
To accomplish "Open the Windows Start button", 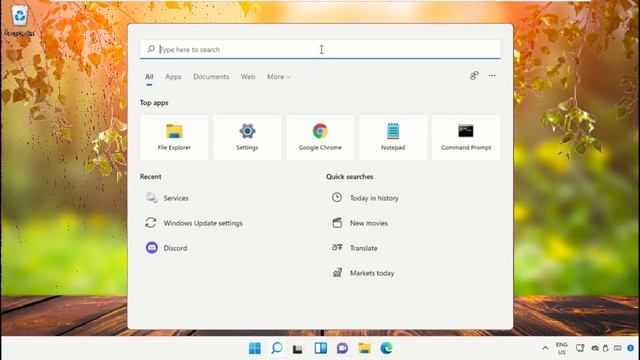I will [255, 348].
